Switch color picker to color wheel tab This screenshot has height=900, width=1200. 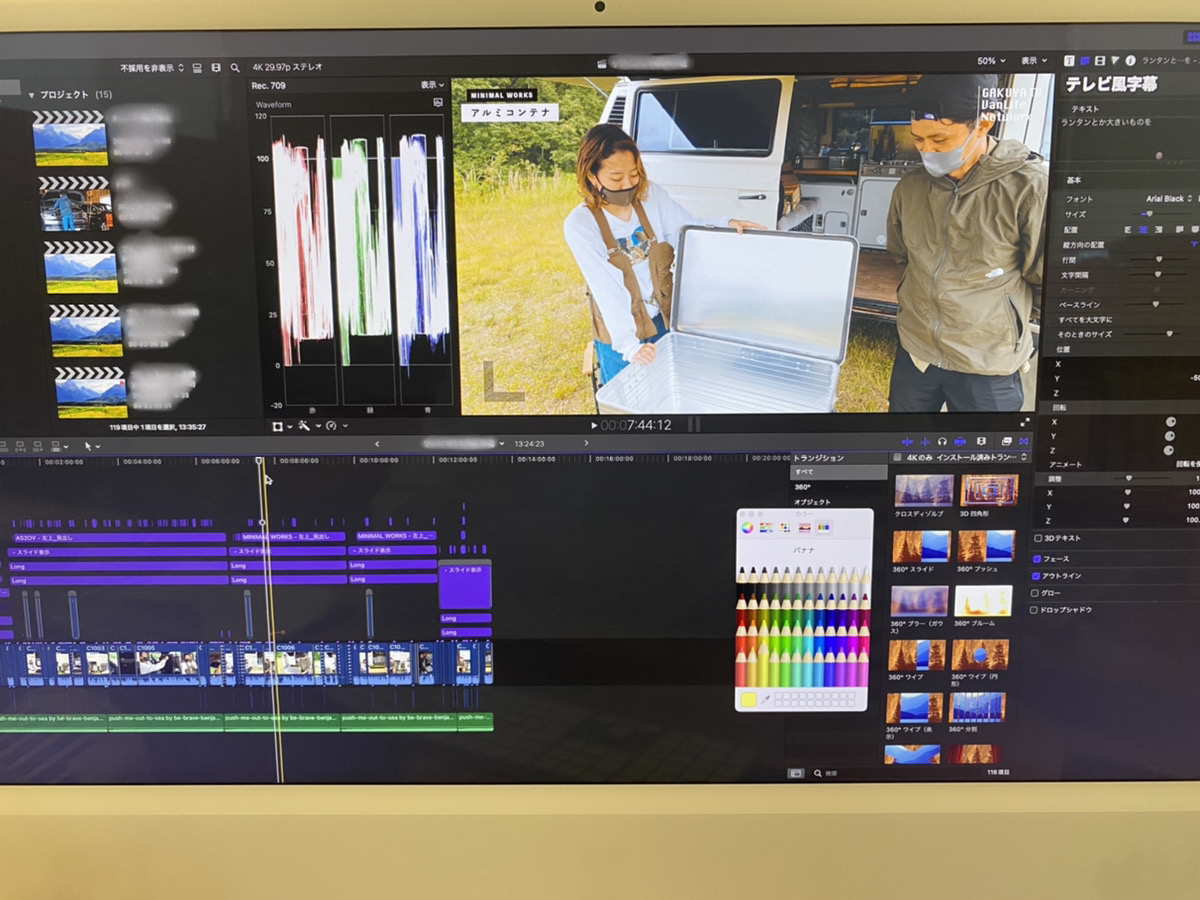[746, 527]
